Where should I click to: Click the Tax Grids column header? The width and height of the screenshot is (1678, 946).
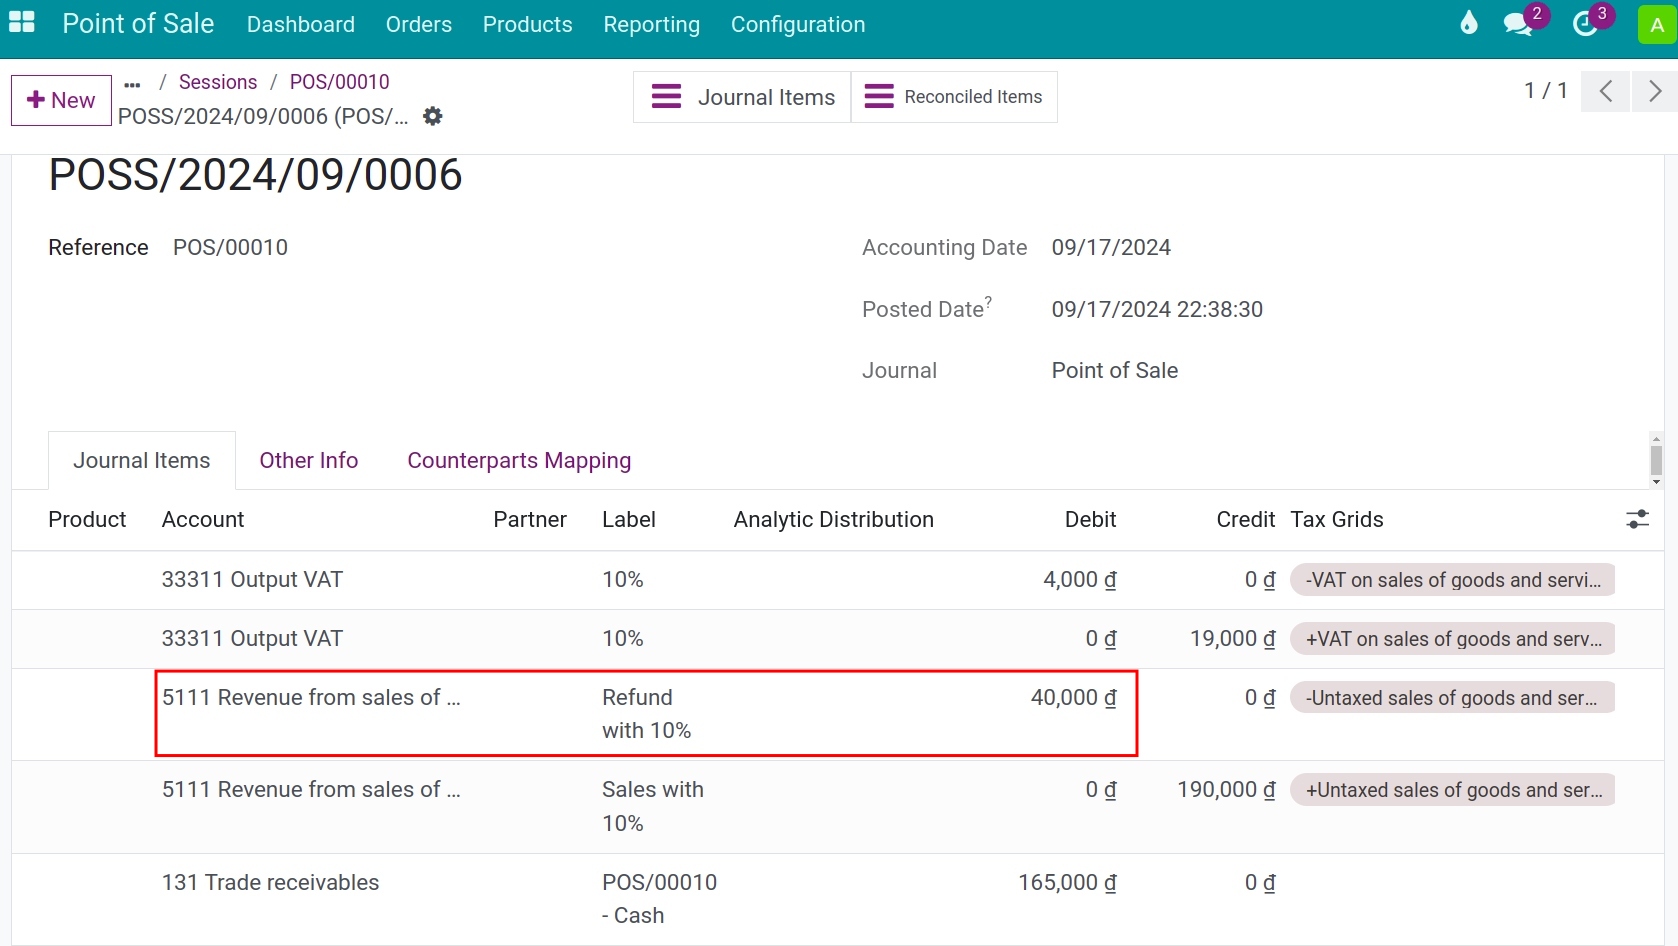(x=1337, y=519)
